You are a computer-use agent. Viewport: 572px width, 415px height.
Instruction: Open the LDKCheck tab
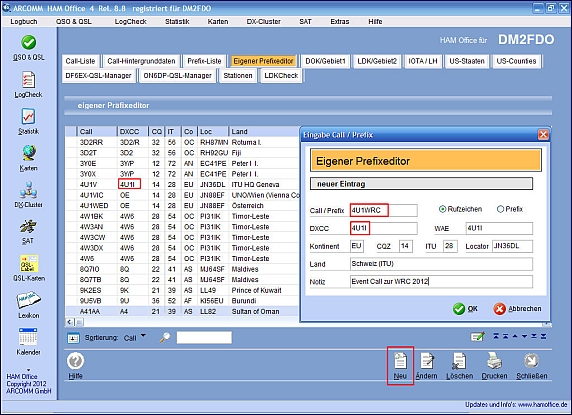tap(281, 75)
